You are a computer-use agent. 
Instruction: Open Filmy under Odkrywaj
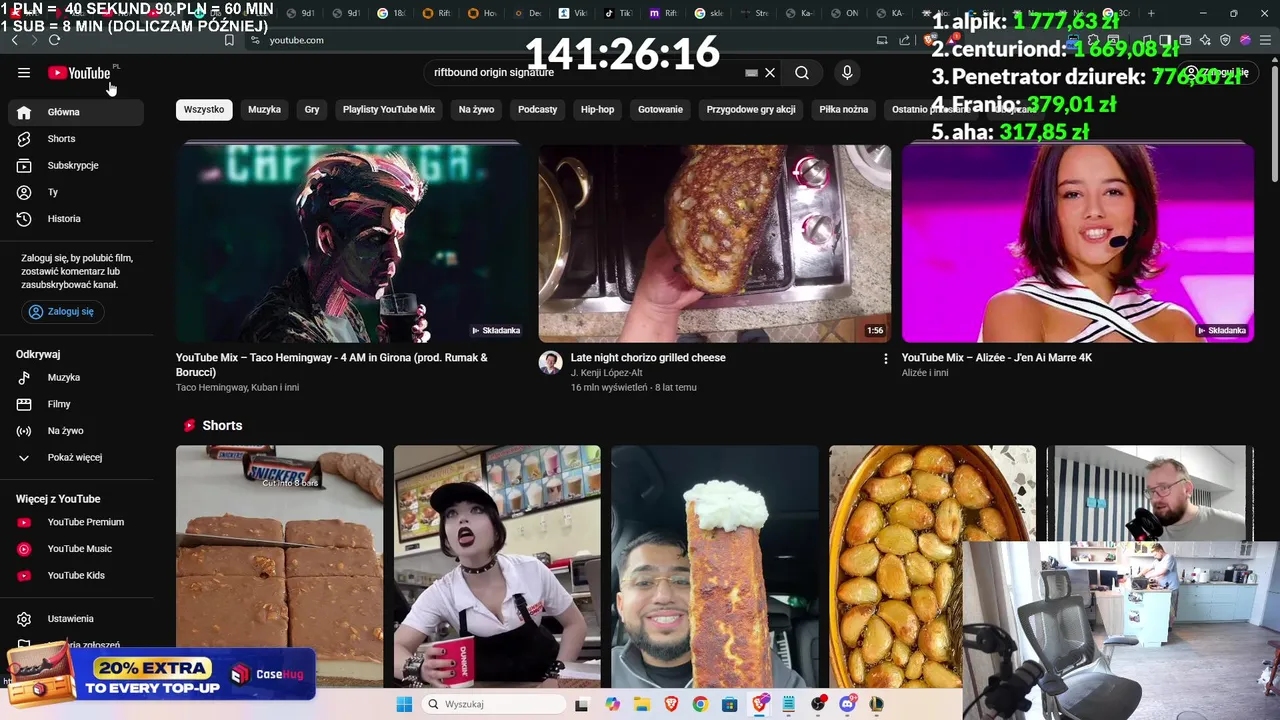click(76, 404)
